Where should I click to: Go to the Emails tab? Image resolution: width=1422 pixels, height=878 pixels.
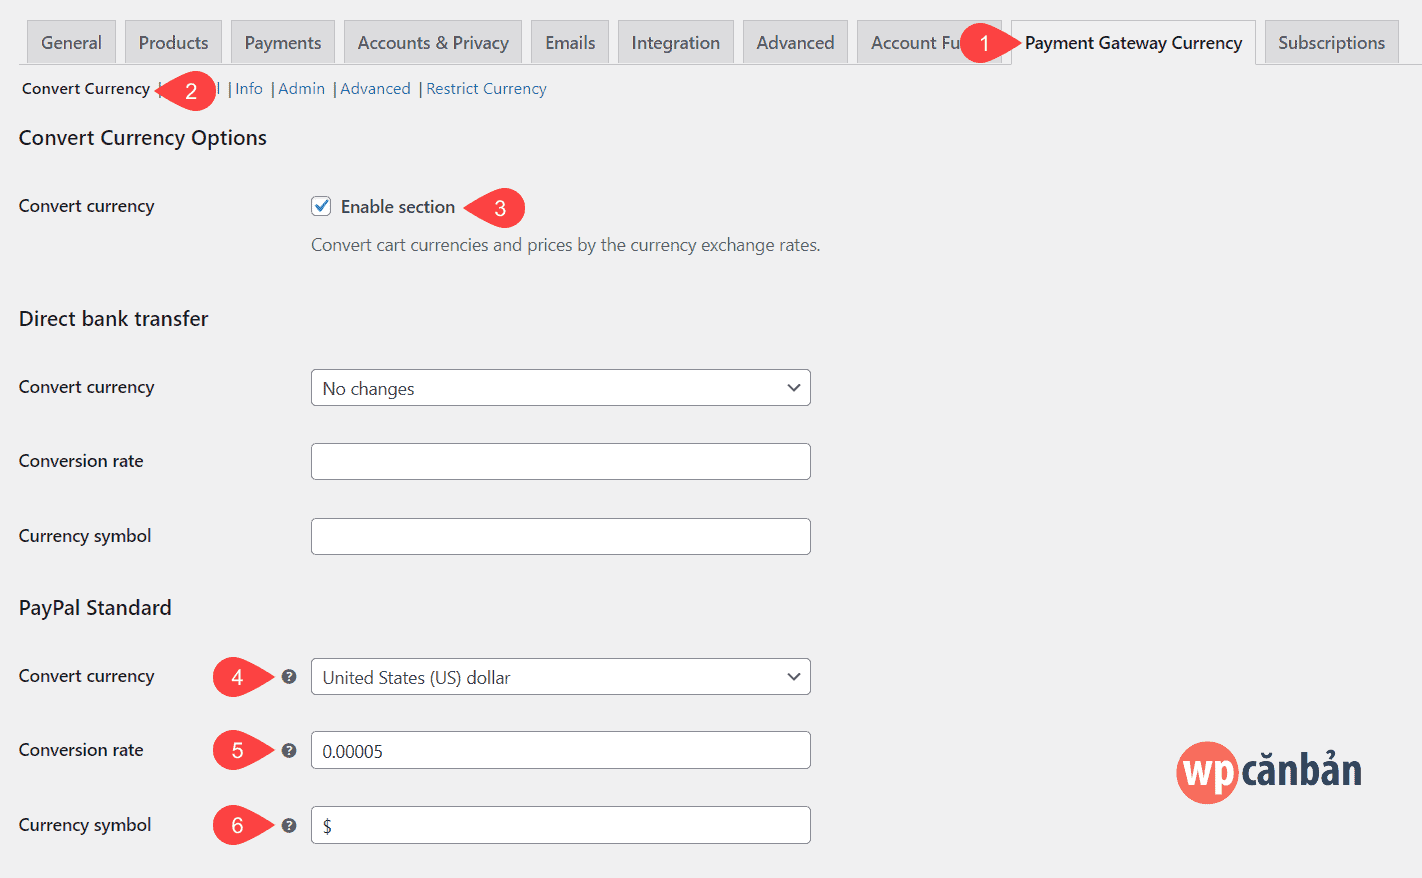(x=570, y=42)
